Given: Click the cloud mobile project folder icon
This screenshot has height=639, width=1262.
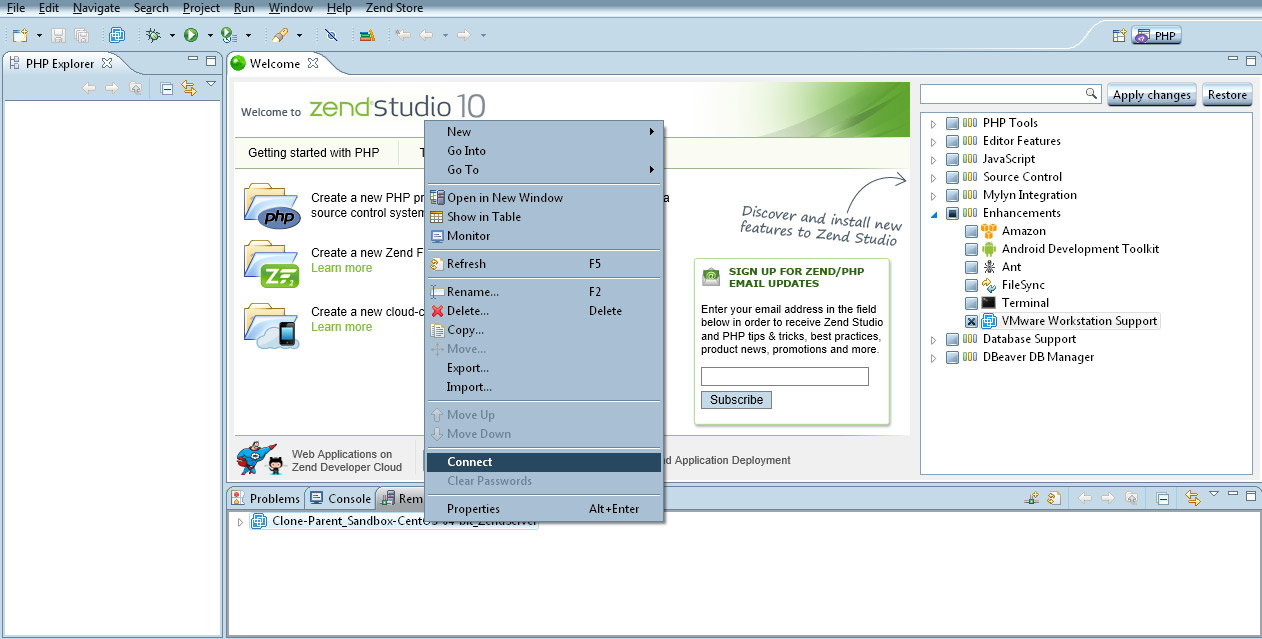Looking at the screenshot, I should pyautogui.click(x=273, y=326).
